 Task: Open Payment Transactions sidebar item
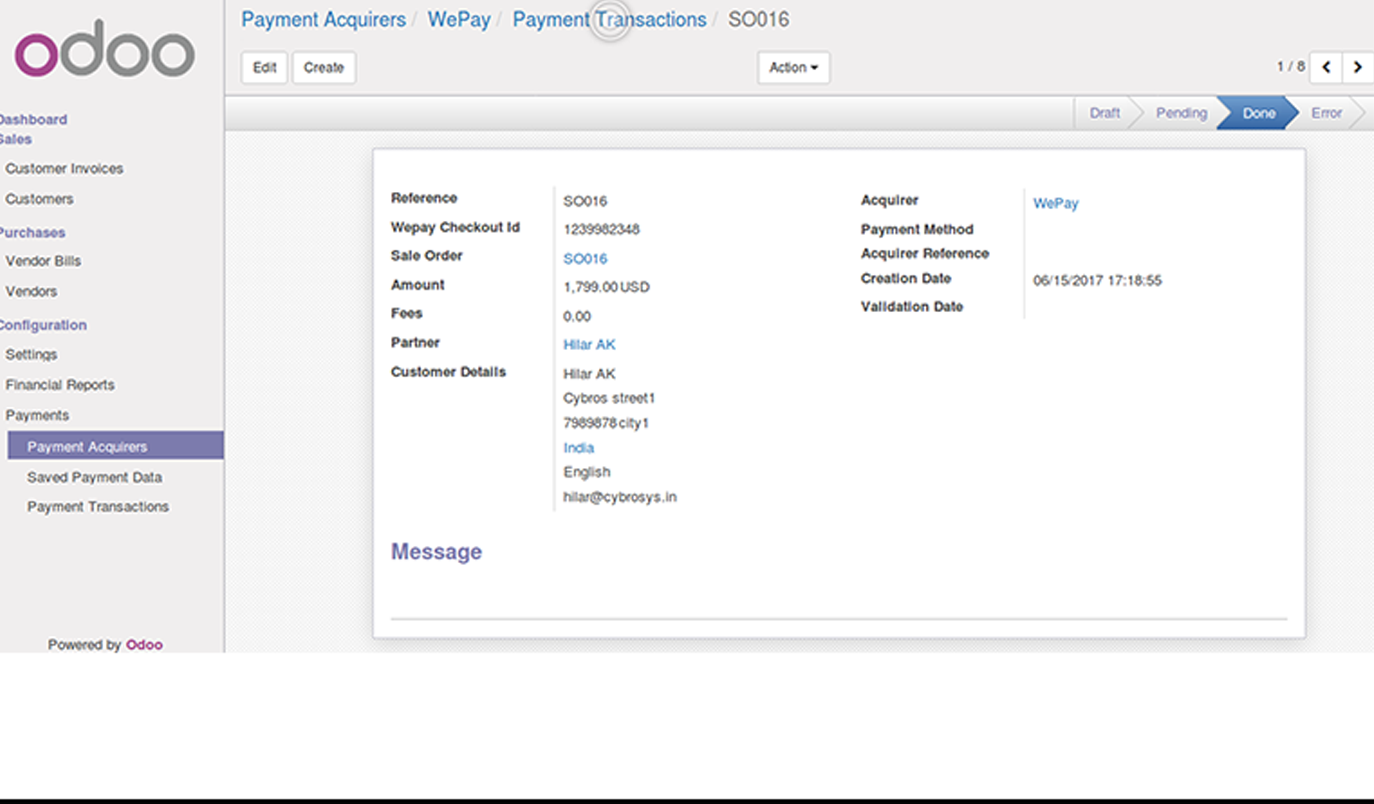click(x=98, y=506)
